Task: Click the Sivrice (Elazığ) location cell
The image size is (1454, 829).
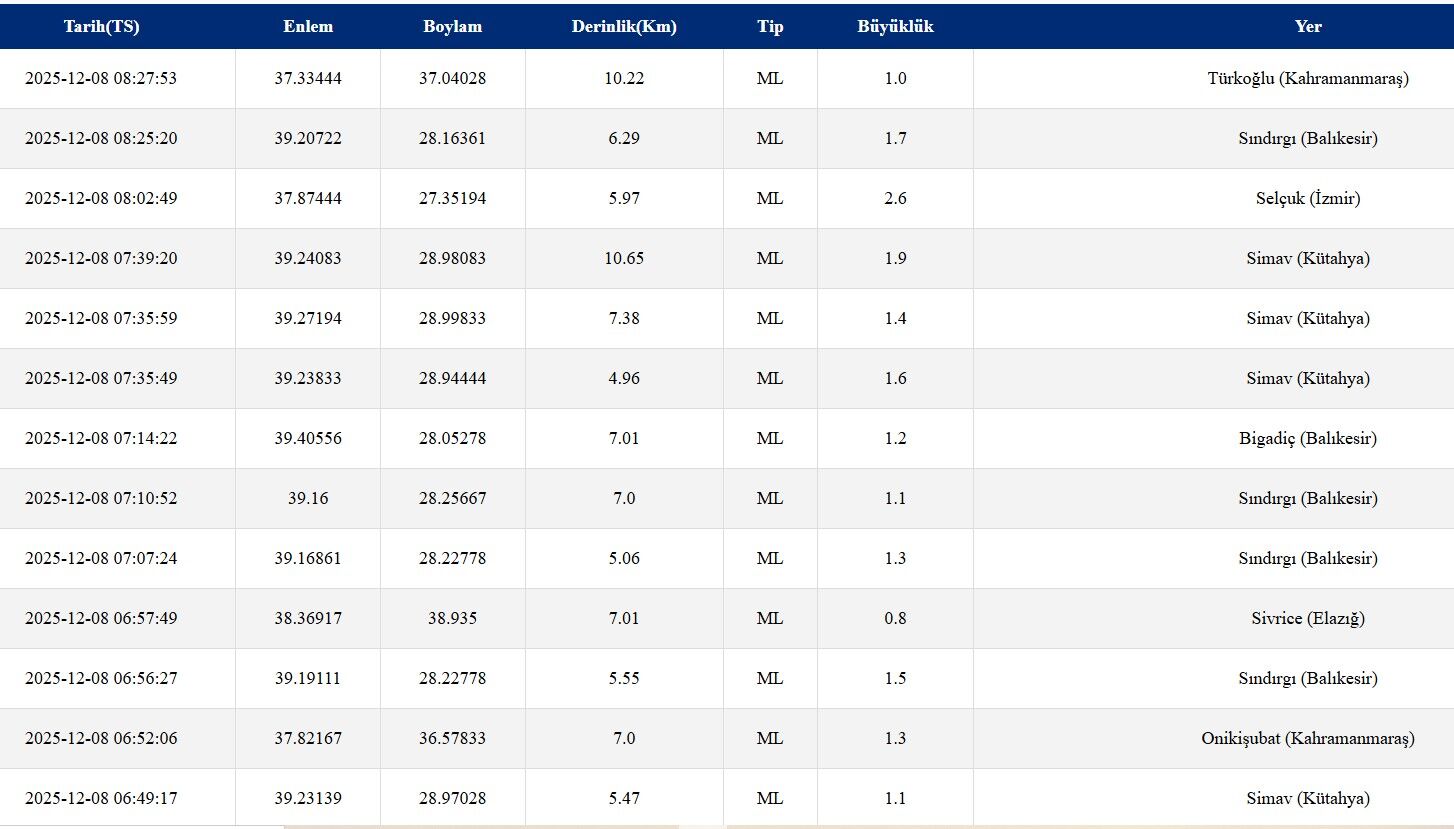Action: (1308, 618)
